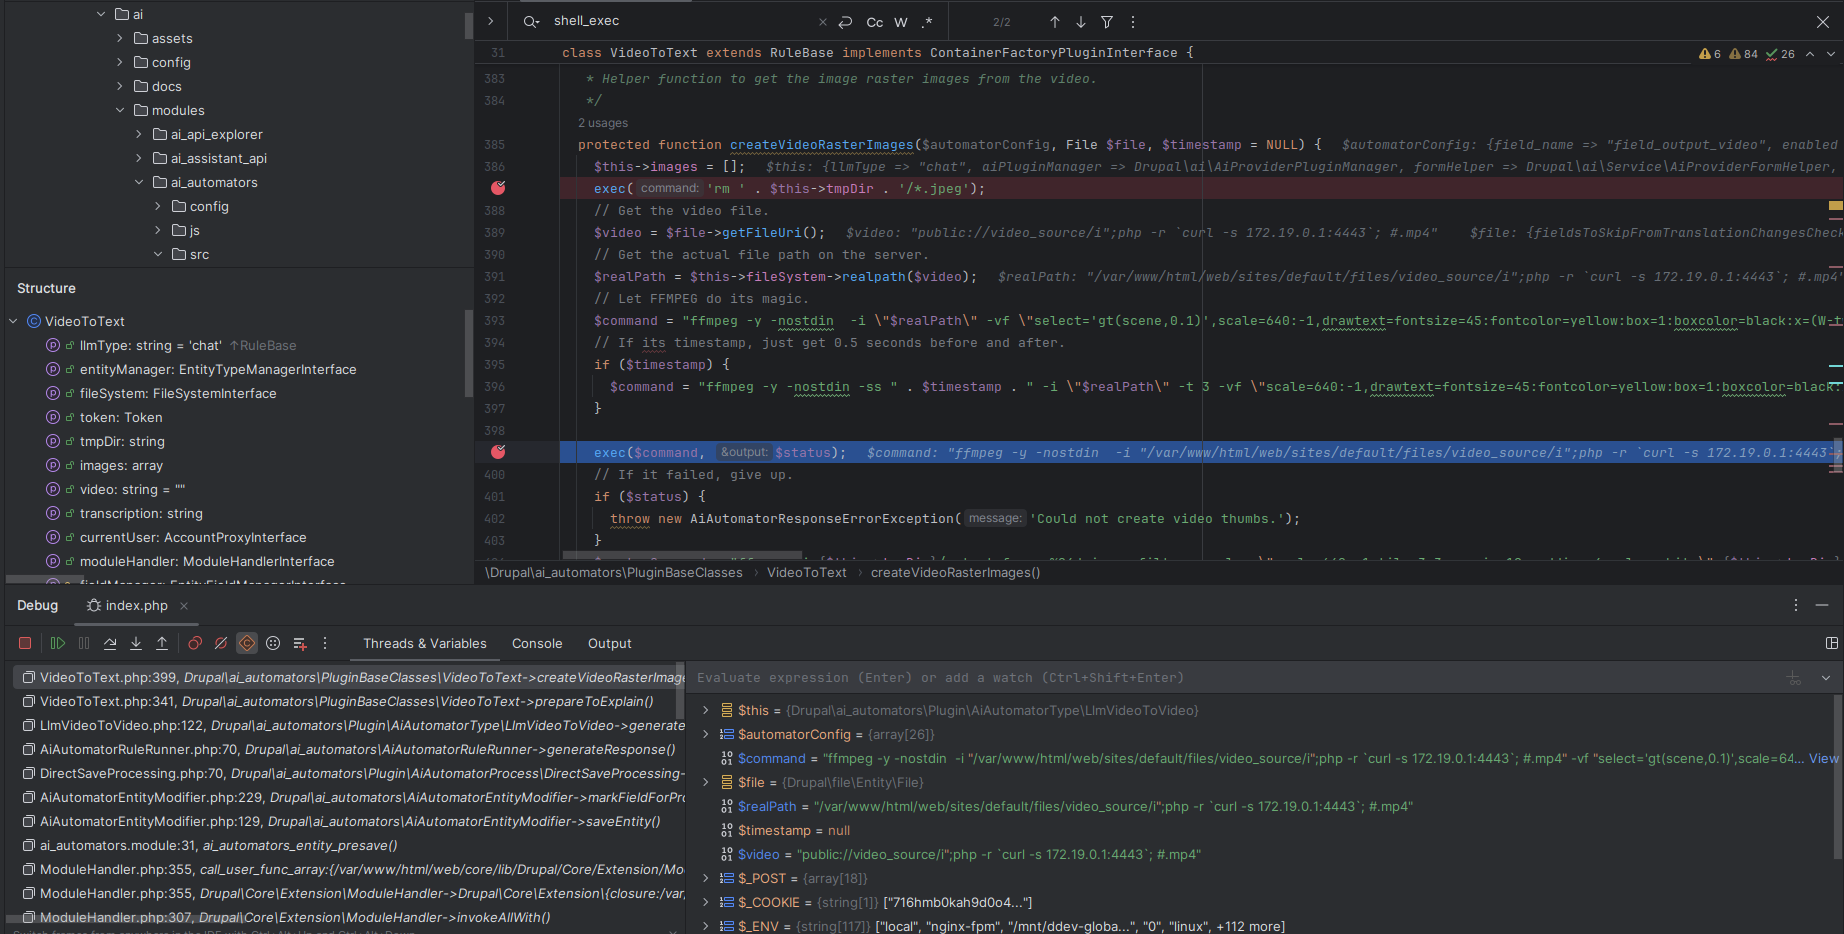Collapse VideoToText class in Structure
1844x934 pixels.
point(13,321)
